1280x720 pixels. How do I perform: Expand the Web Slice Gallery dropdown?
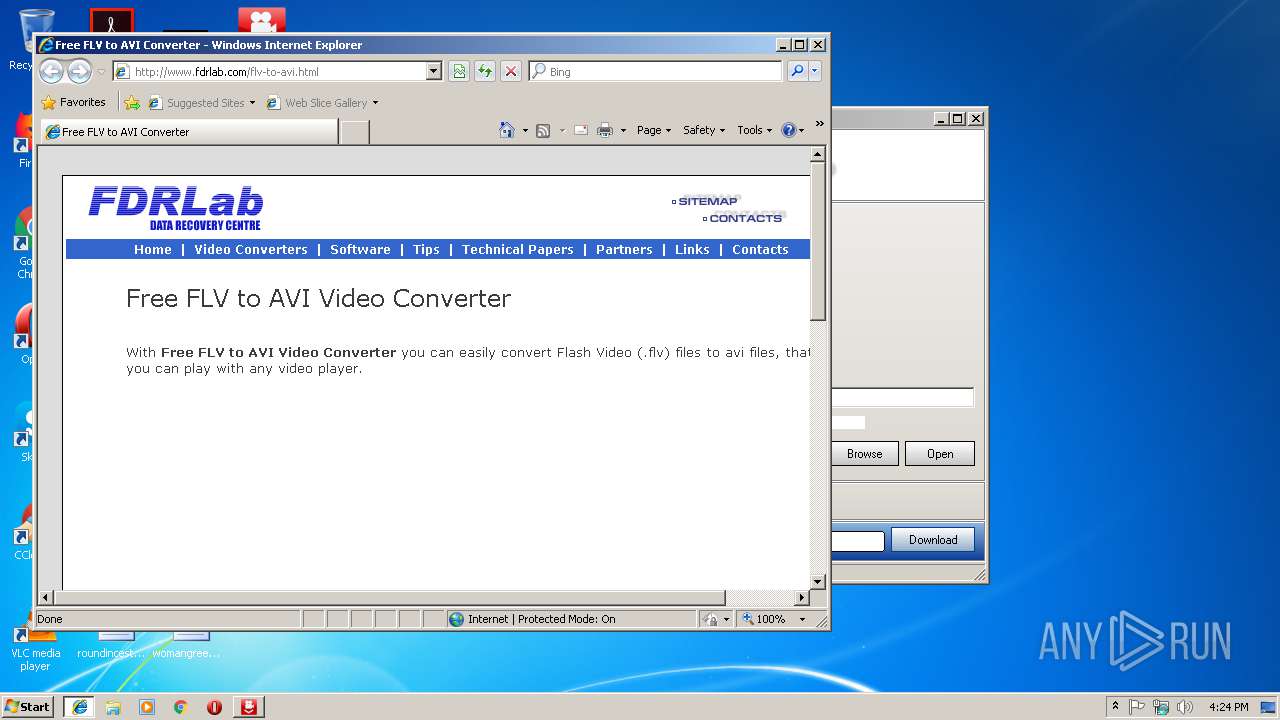click(x=375, y=102)
